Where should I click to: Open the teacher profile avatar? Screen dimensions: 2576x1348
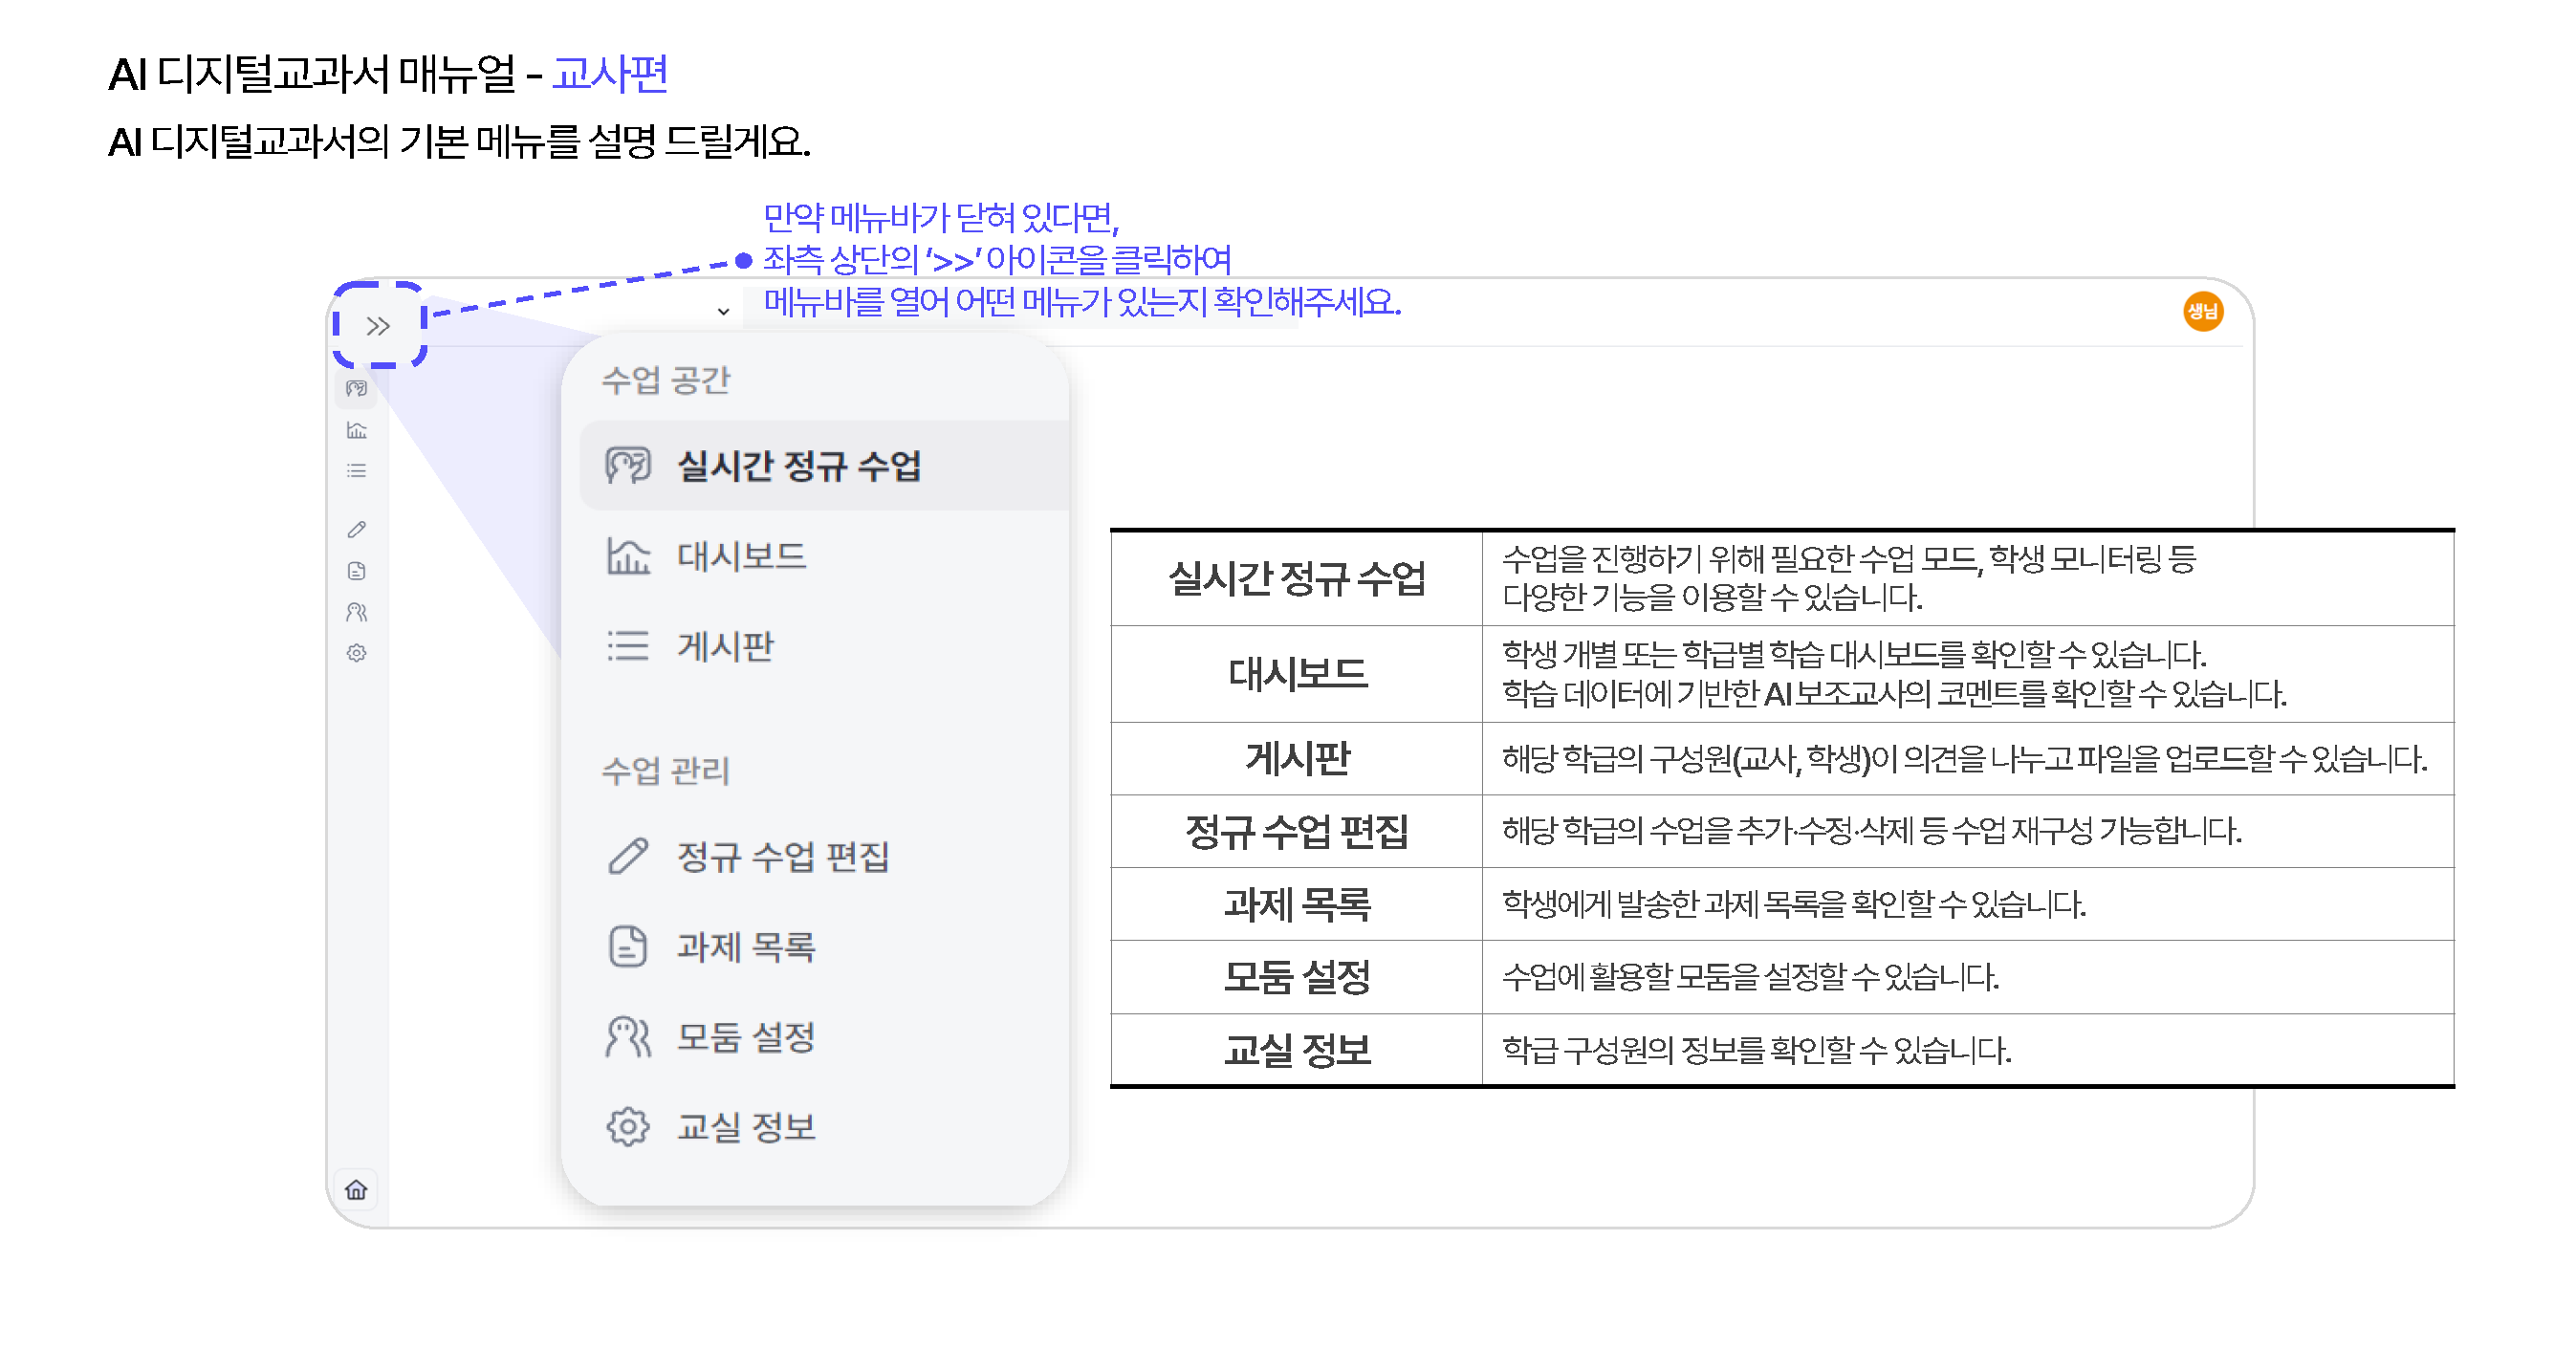point(2202,312)
